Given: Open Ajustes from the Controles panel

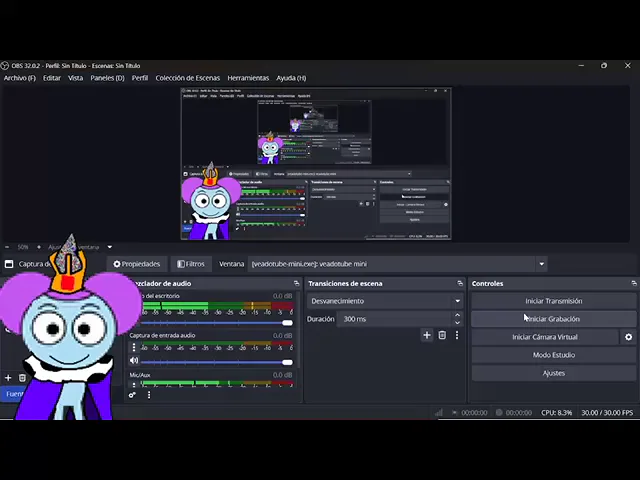Looking at the screenshot, I should pos(554,373).
